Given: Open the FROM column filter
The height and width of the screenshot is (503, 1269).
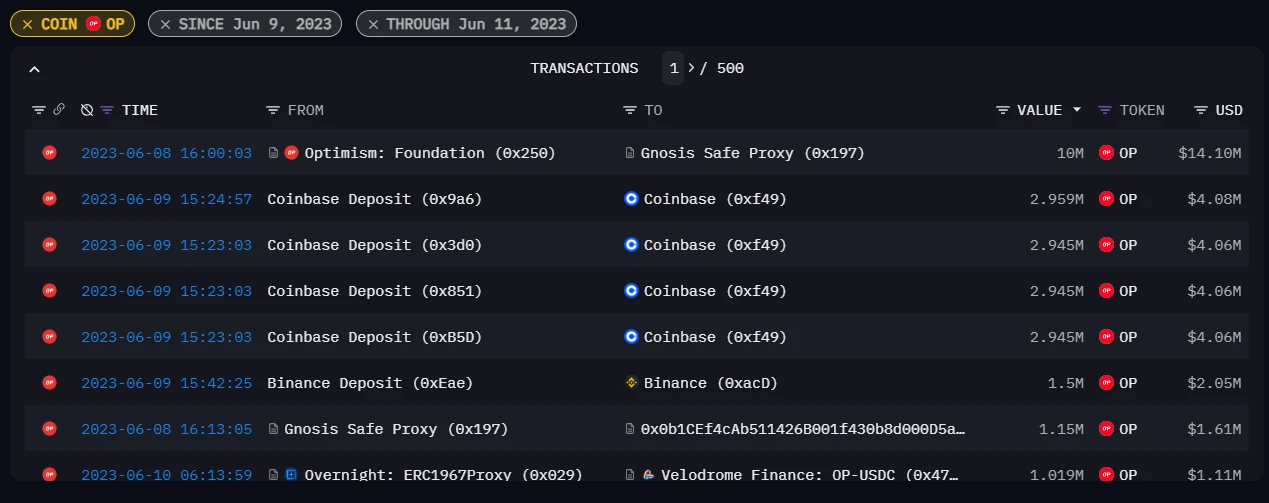Looking at the screenshot, I should pos(273,110).
